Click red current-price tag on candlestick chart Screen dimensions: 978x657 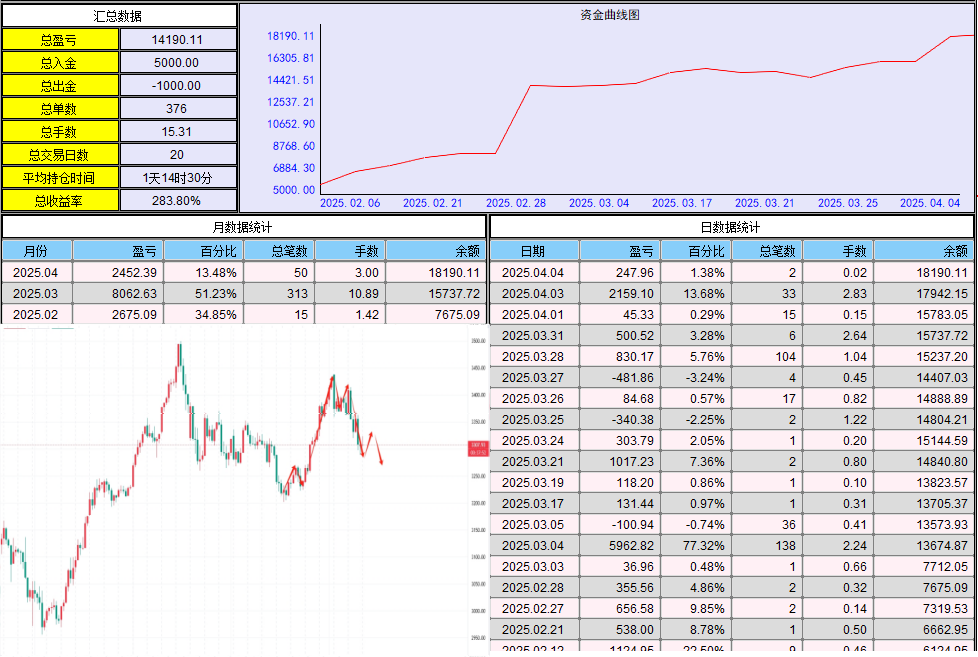tap(478, 449)
